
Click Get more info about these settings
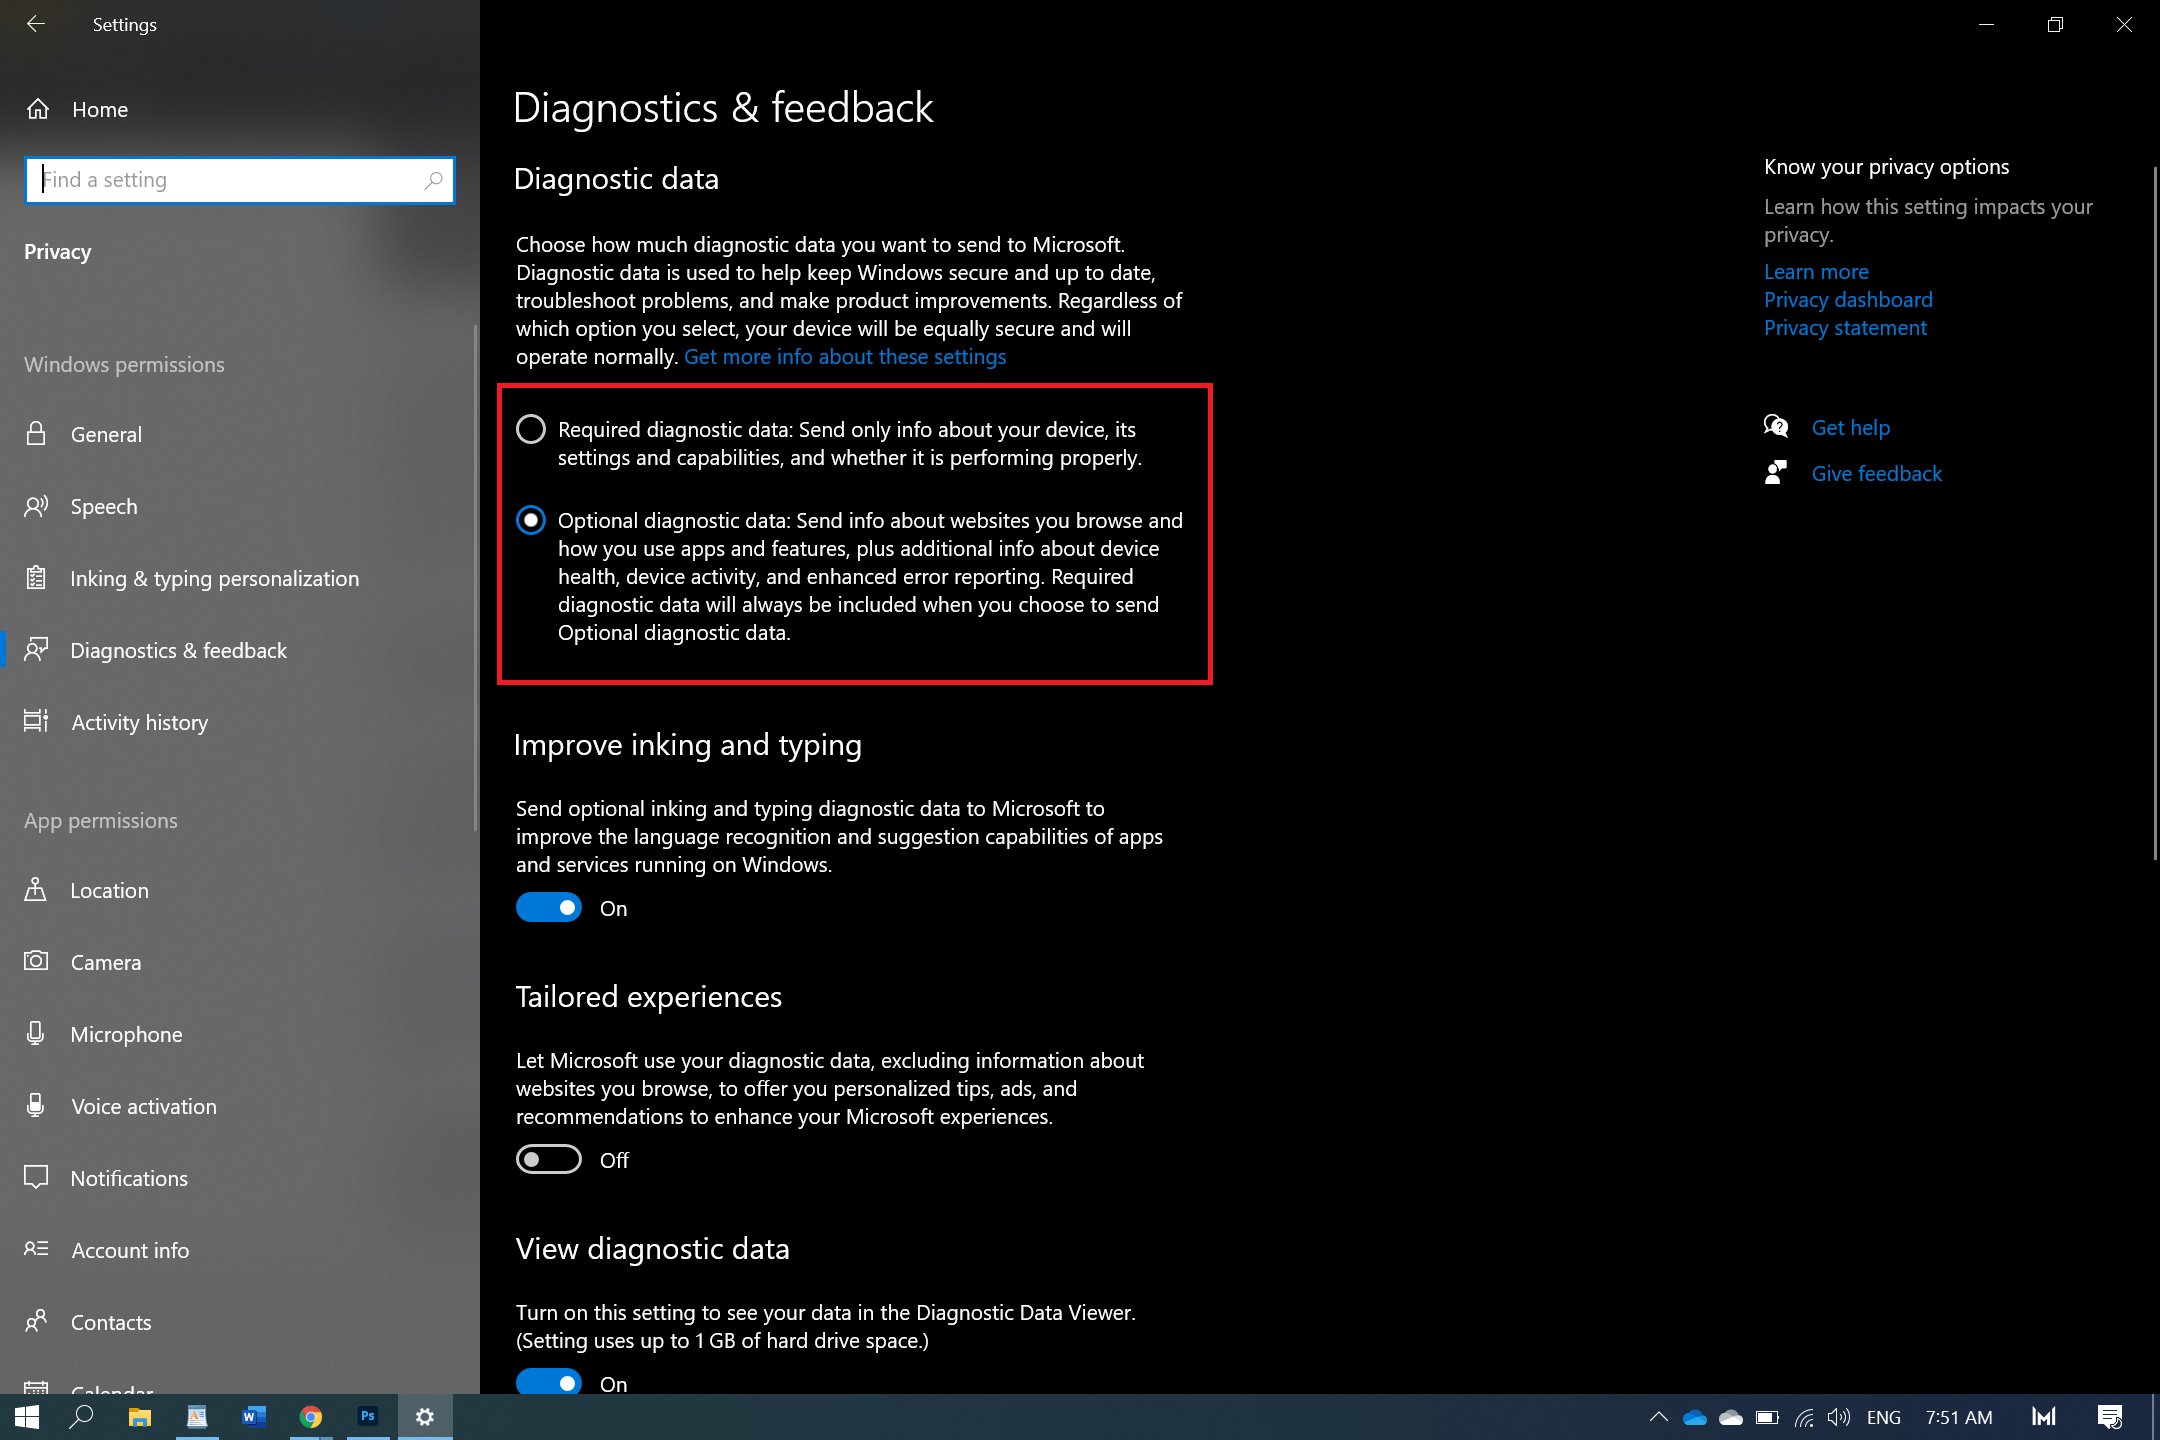845,357
